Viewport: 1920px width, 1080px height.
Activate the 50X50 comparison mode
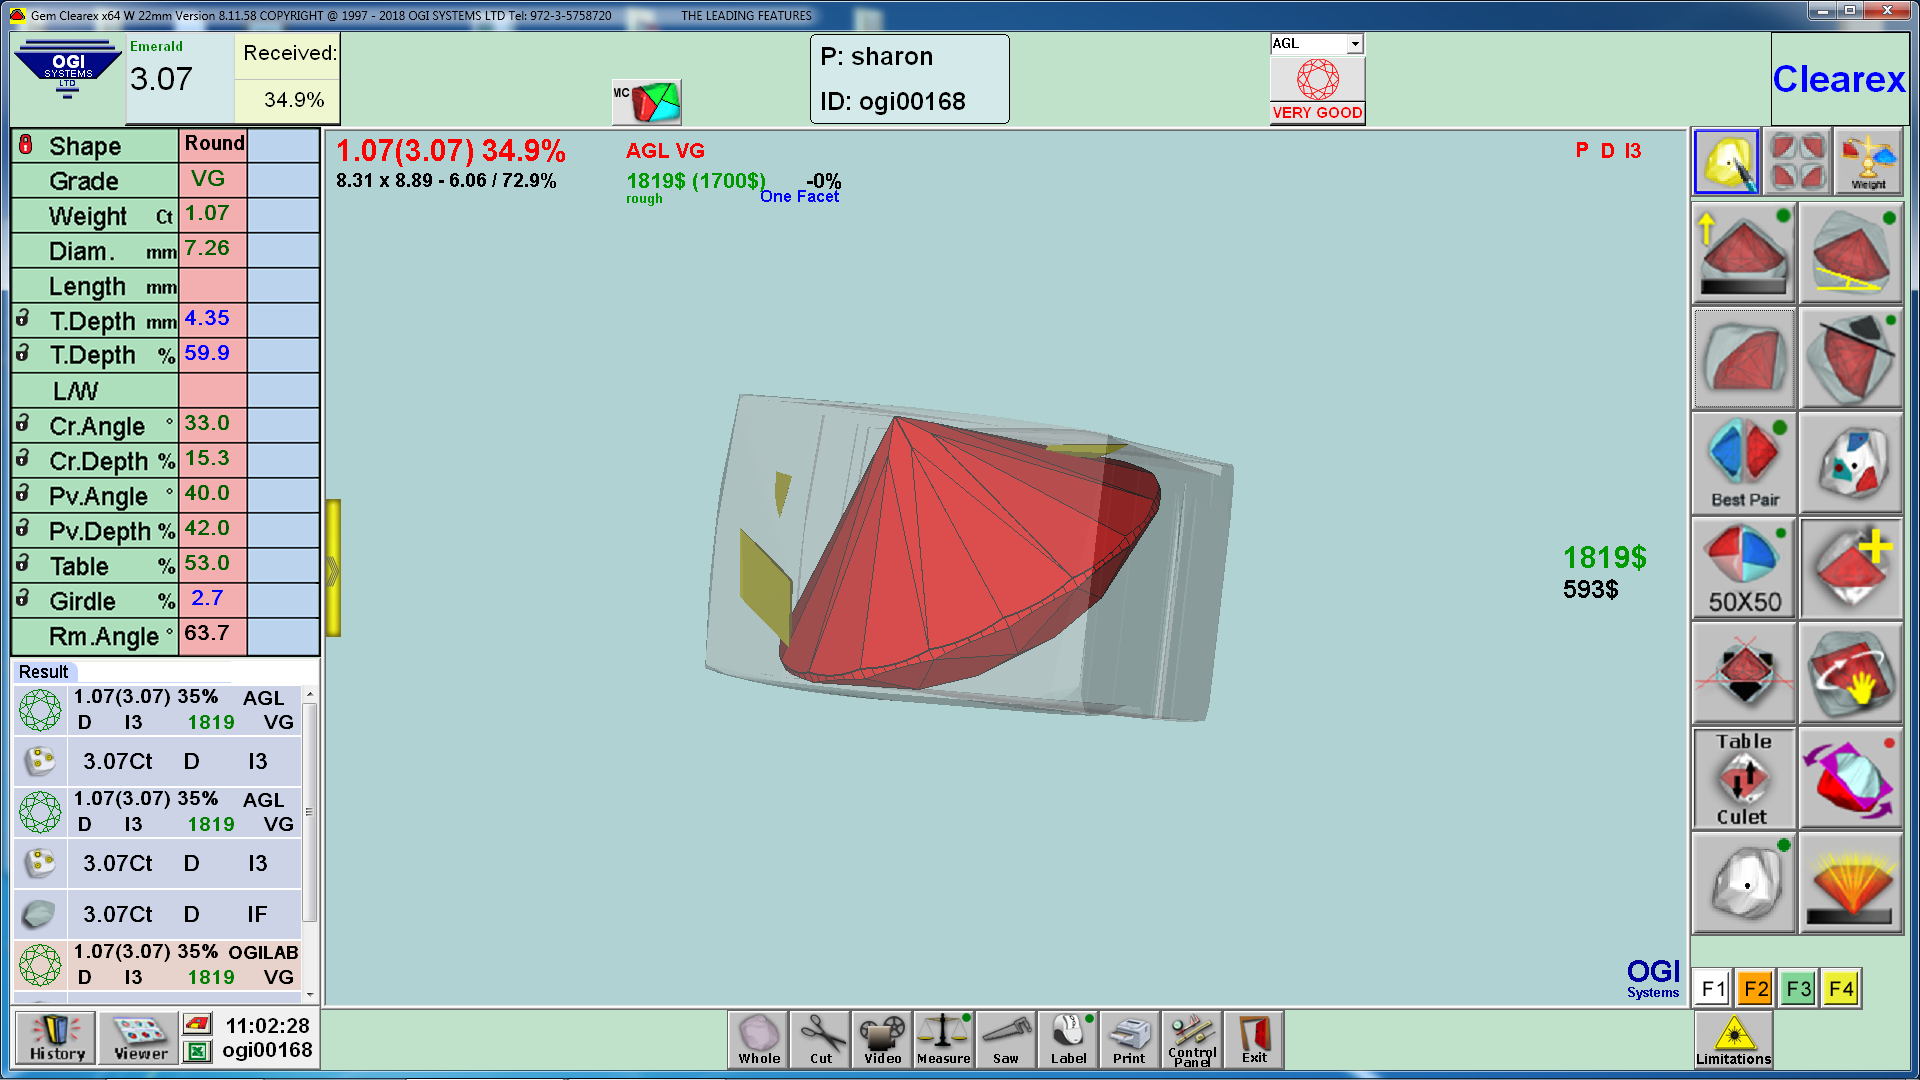click(x=1742, y=567)
